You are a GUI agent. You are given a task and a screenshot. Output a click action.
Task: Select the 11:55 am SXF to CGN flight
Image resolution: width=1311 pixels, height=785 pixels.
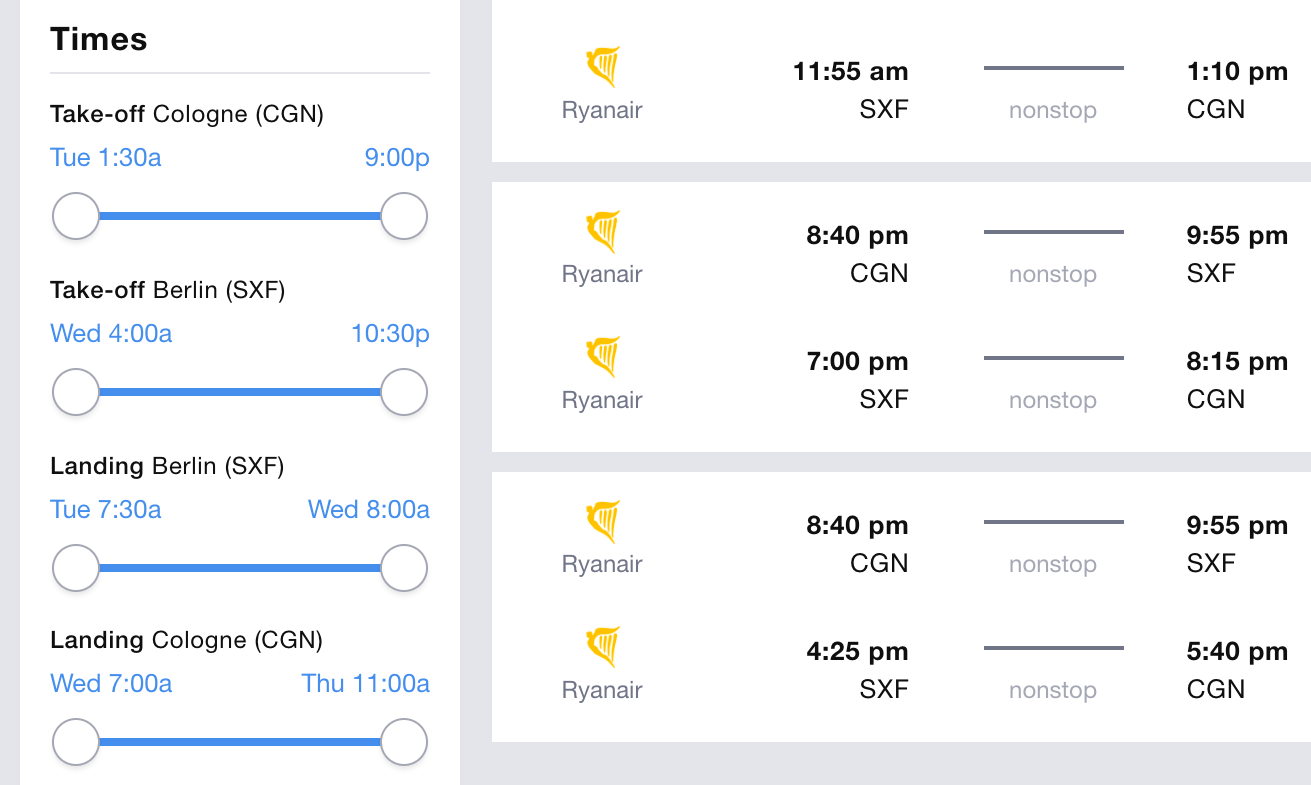901,81
